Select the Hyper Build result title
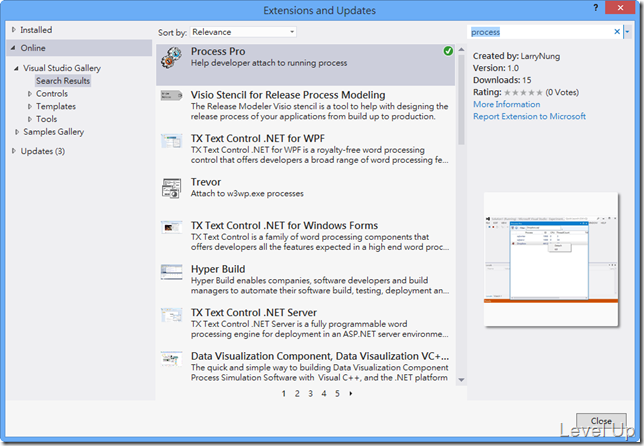 218,269
